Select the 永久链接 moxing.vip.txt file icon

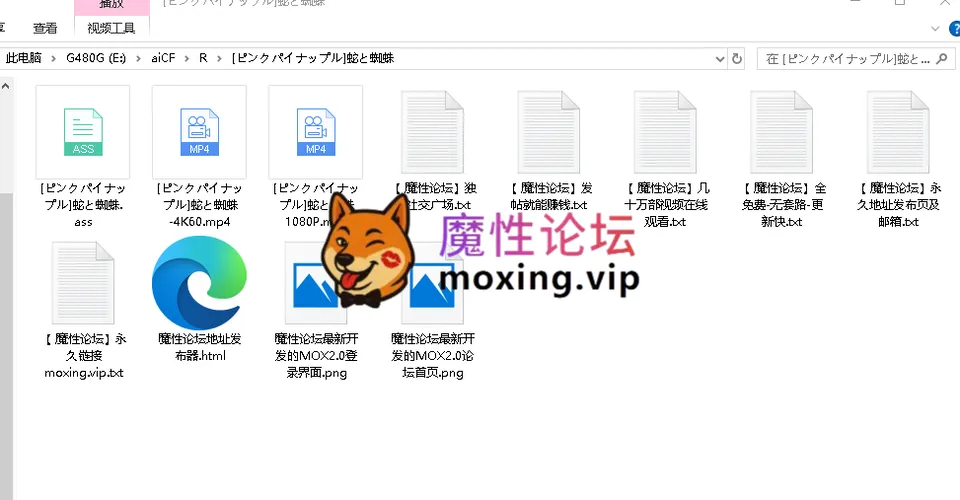tap(83, 283)
